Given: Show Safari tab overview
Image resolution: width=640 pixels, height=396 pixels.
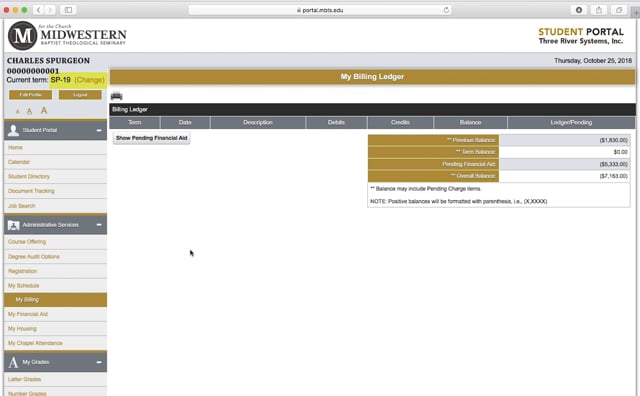Looking at the screenshot, I should (x=619, y=10).
